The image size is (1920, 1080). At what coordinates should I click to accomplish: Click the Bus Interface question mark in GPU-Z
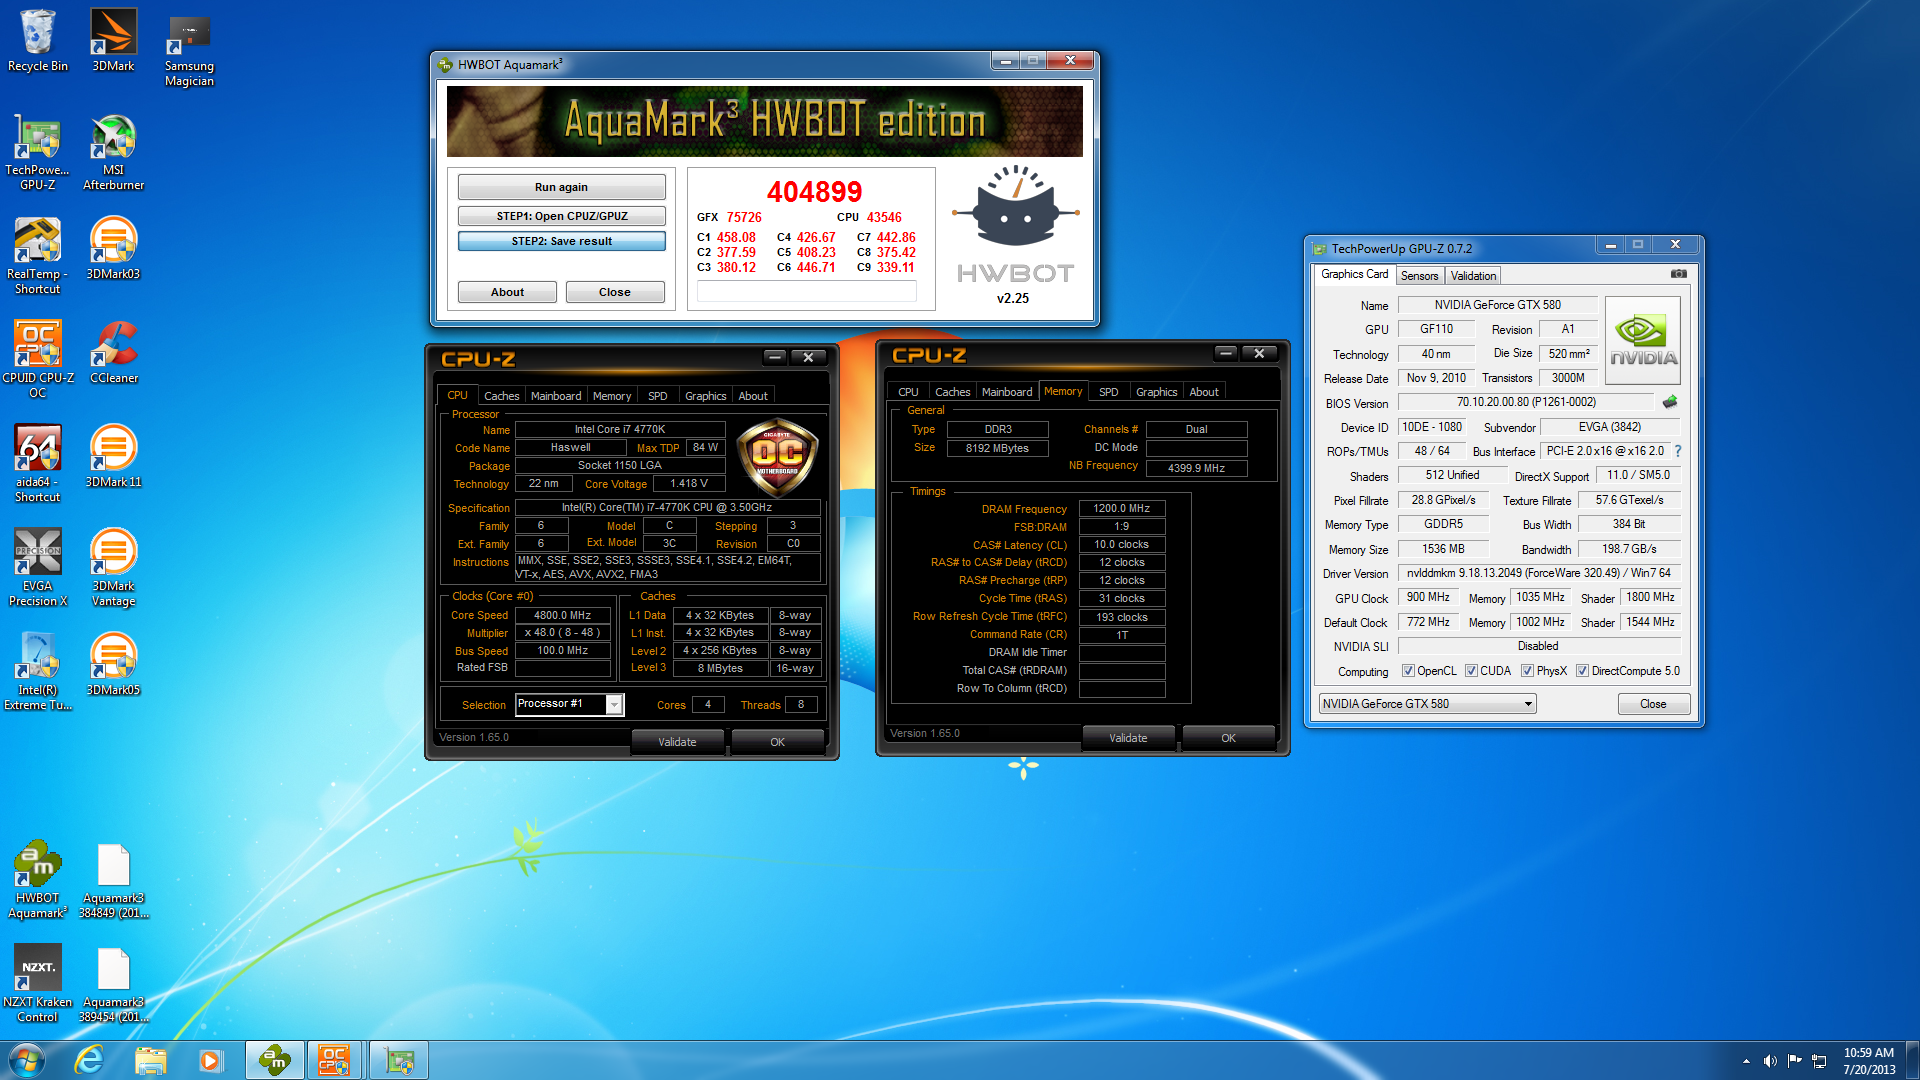point(1678,451)
